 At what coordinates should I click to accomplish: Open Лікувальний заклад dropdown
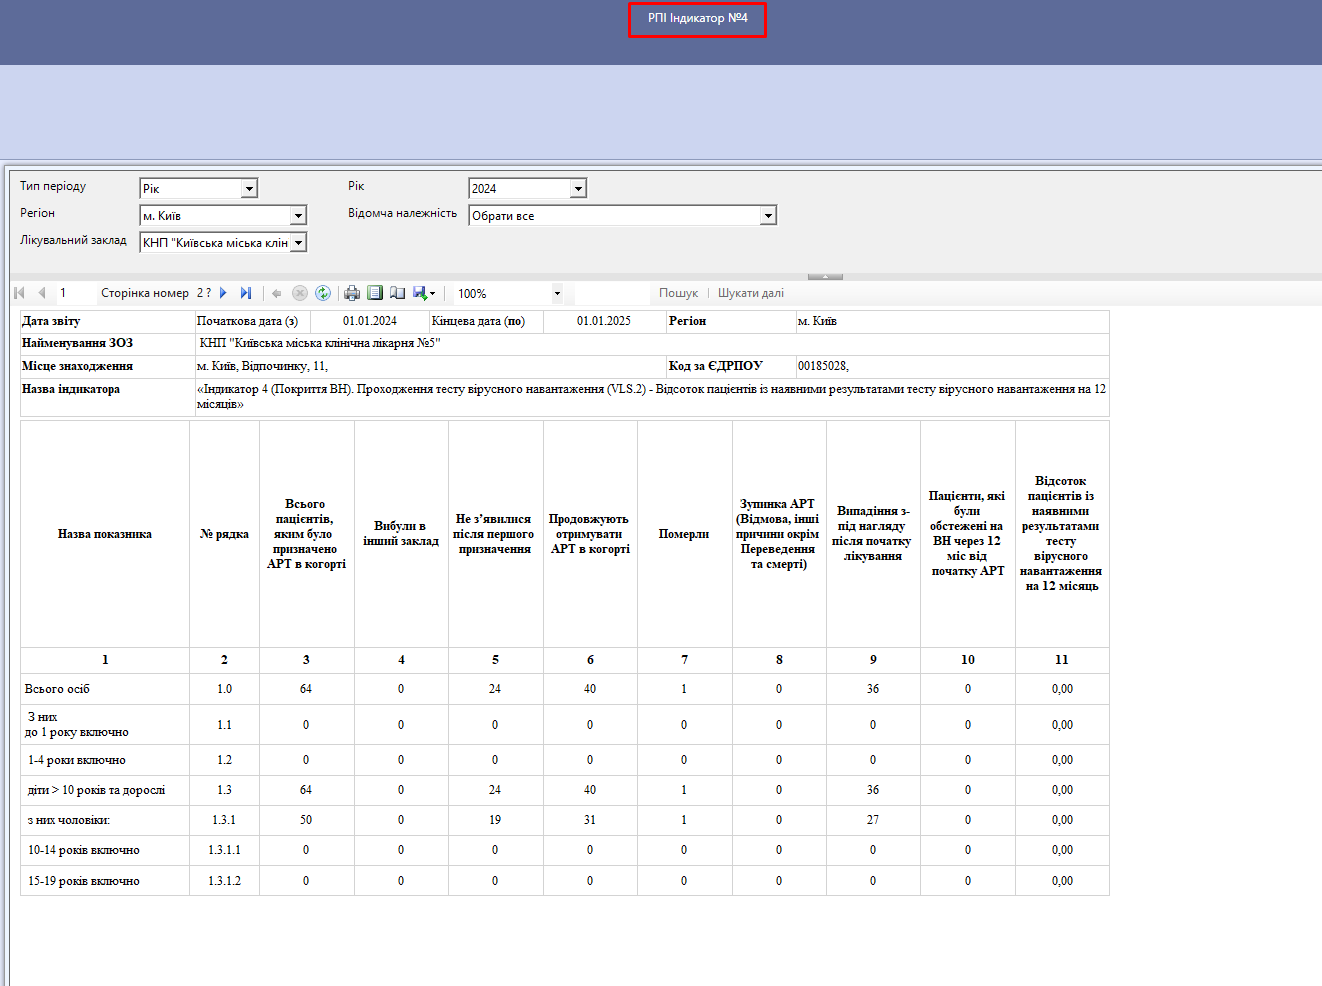[298, 242]
